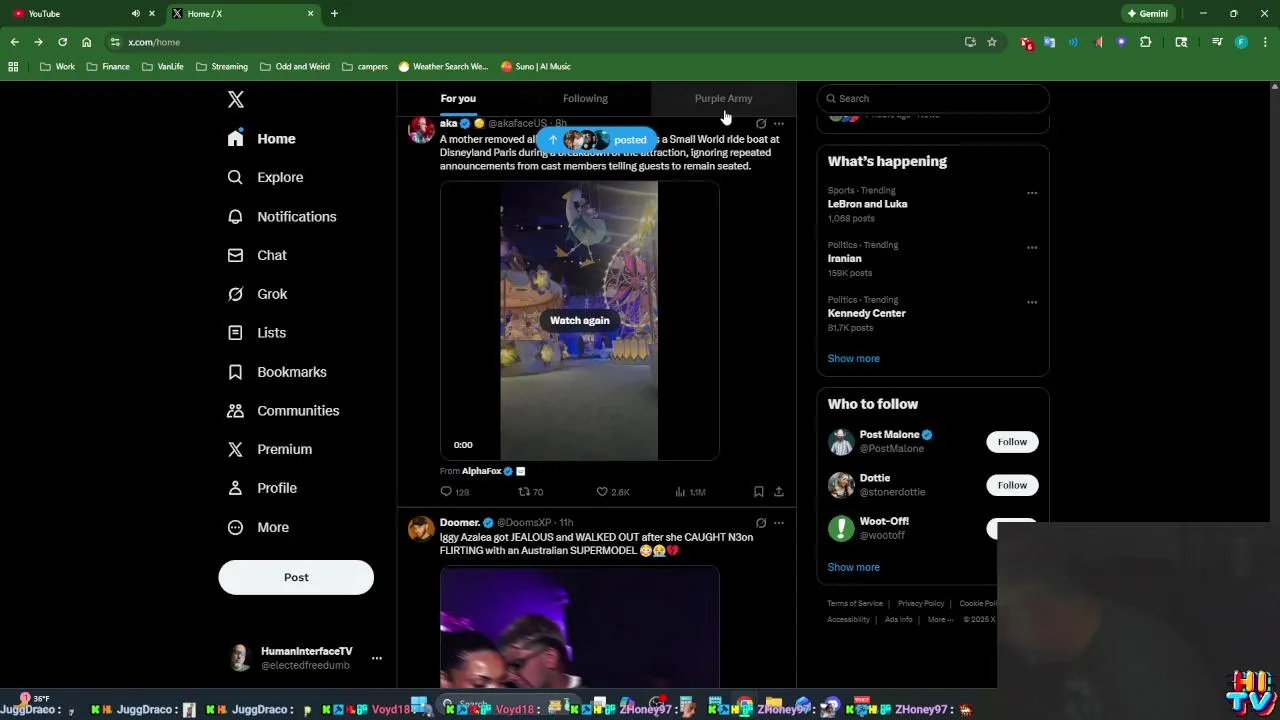
Task: Click Grok icon on the aka post
Action: (x=761, y=124)
